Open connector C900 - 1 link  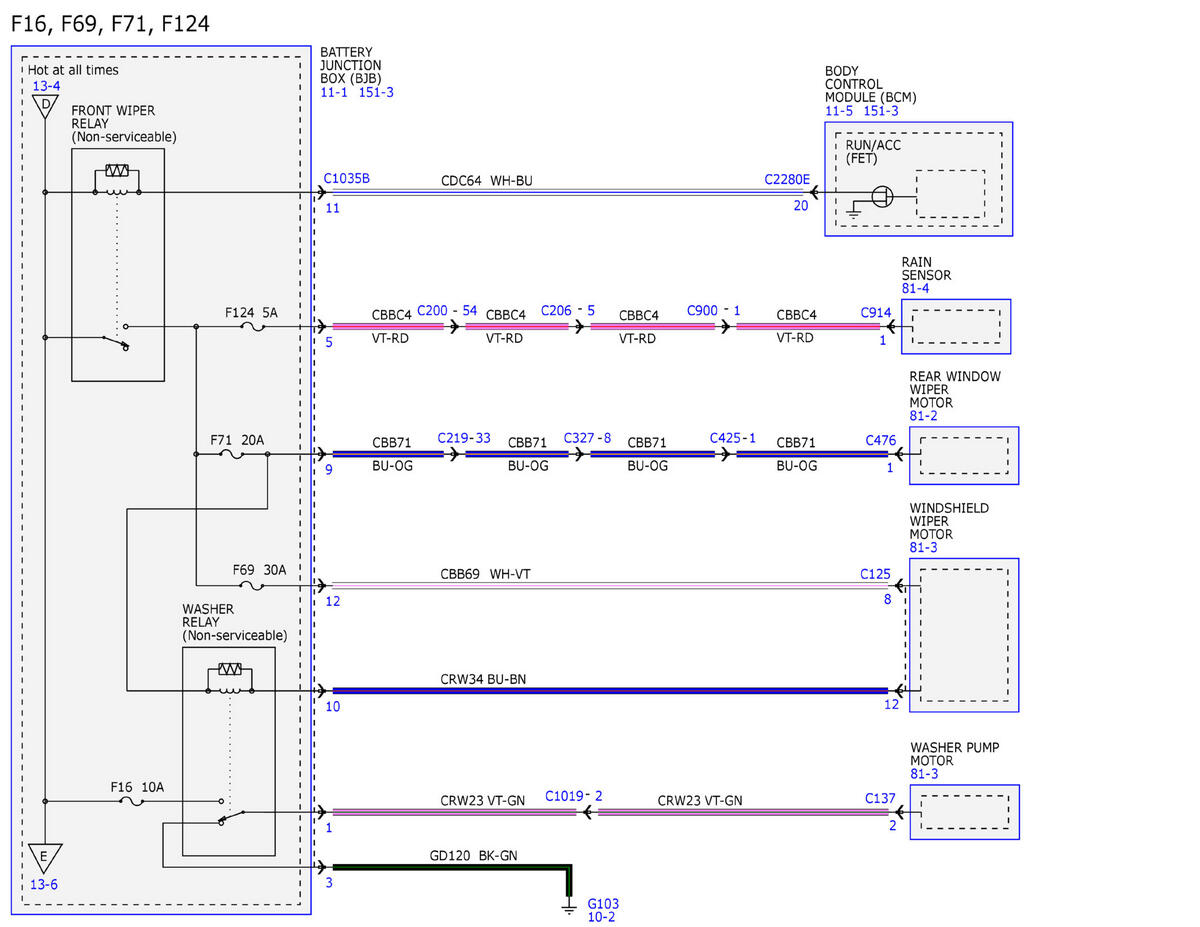pos(714,311)
